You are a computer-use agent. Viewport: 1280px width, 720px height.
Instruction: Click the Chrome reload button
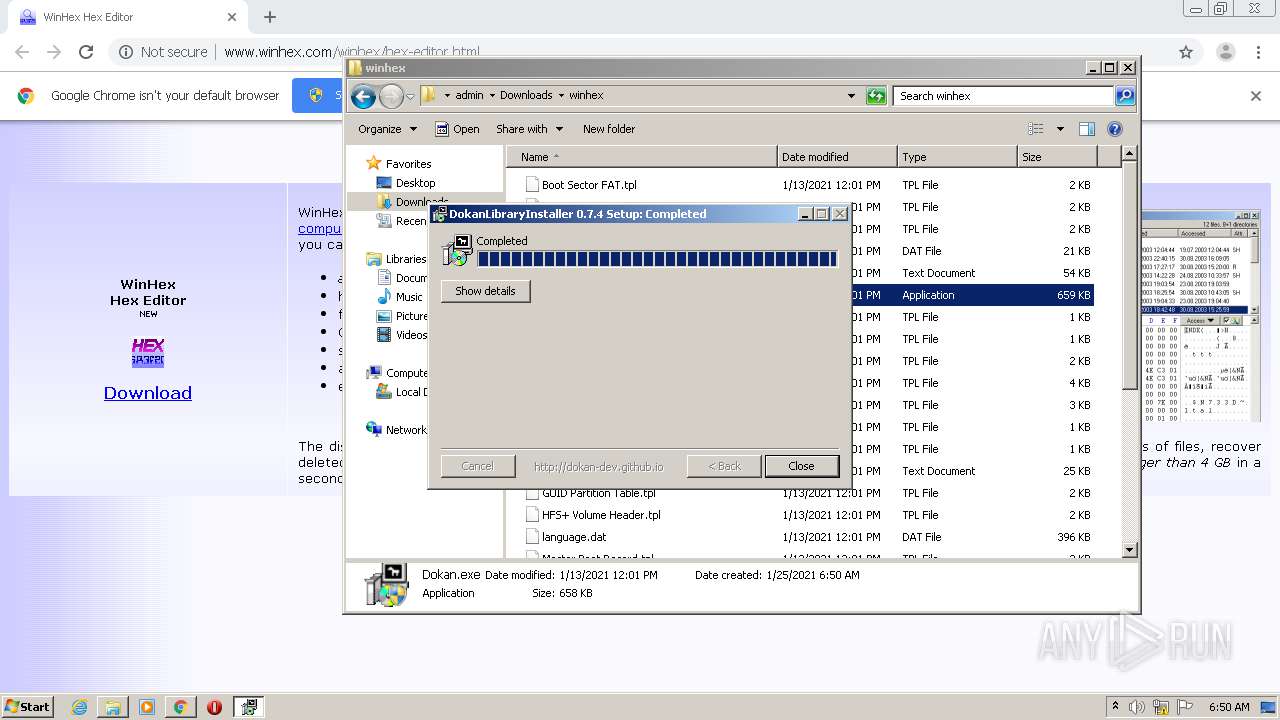tap(86, 52)
